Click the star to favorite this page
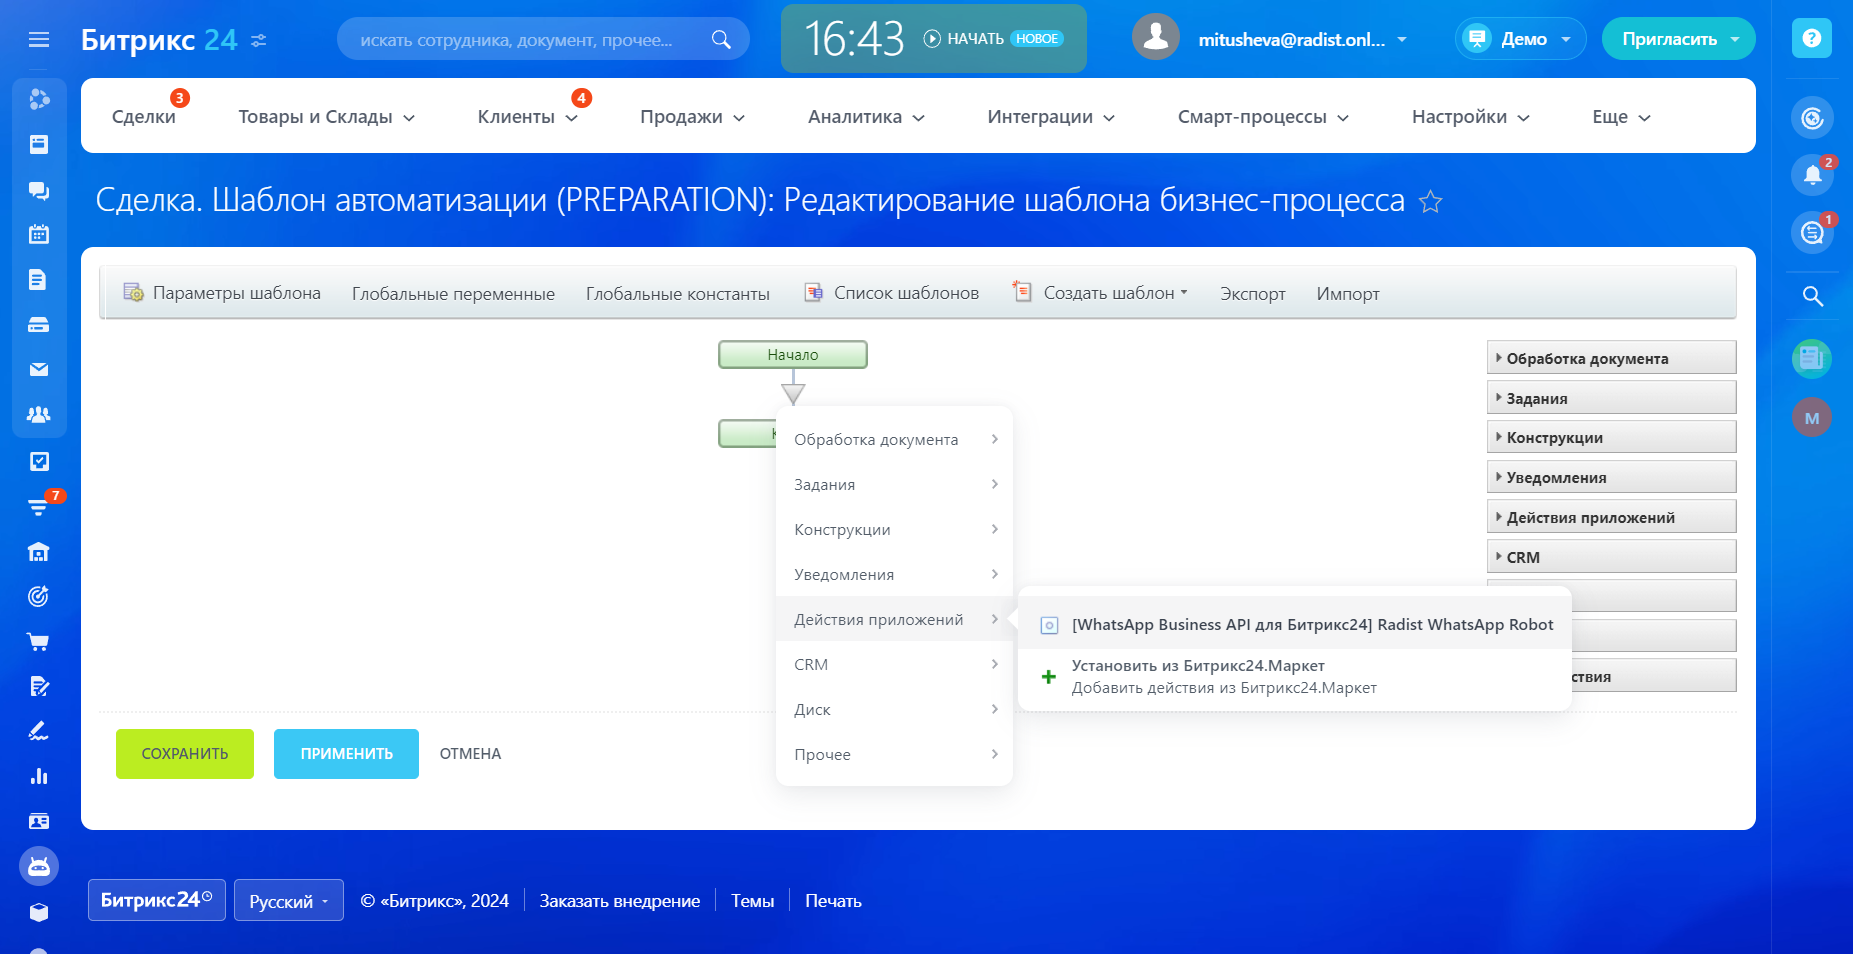 (x=1430, y=202)
